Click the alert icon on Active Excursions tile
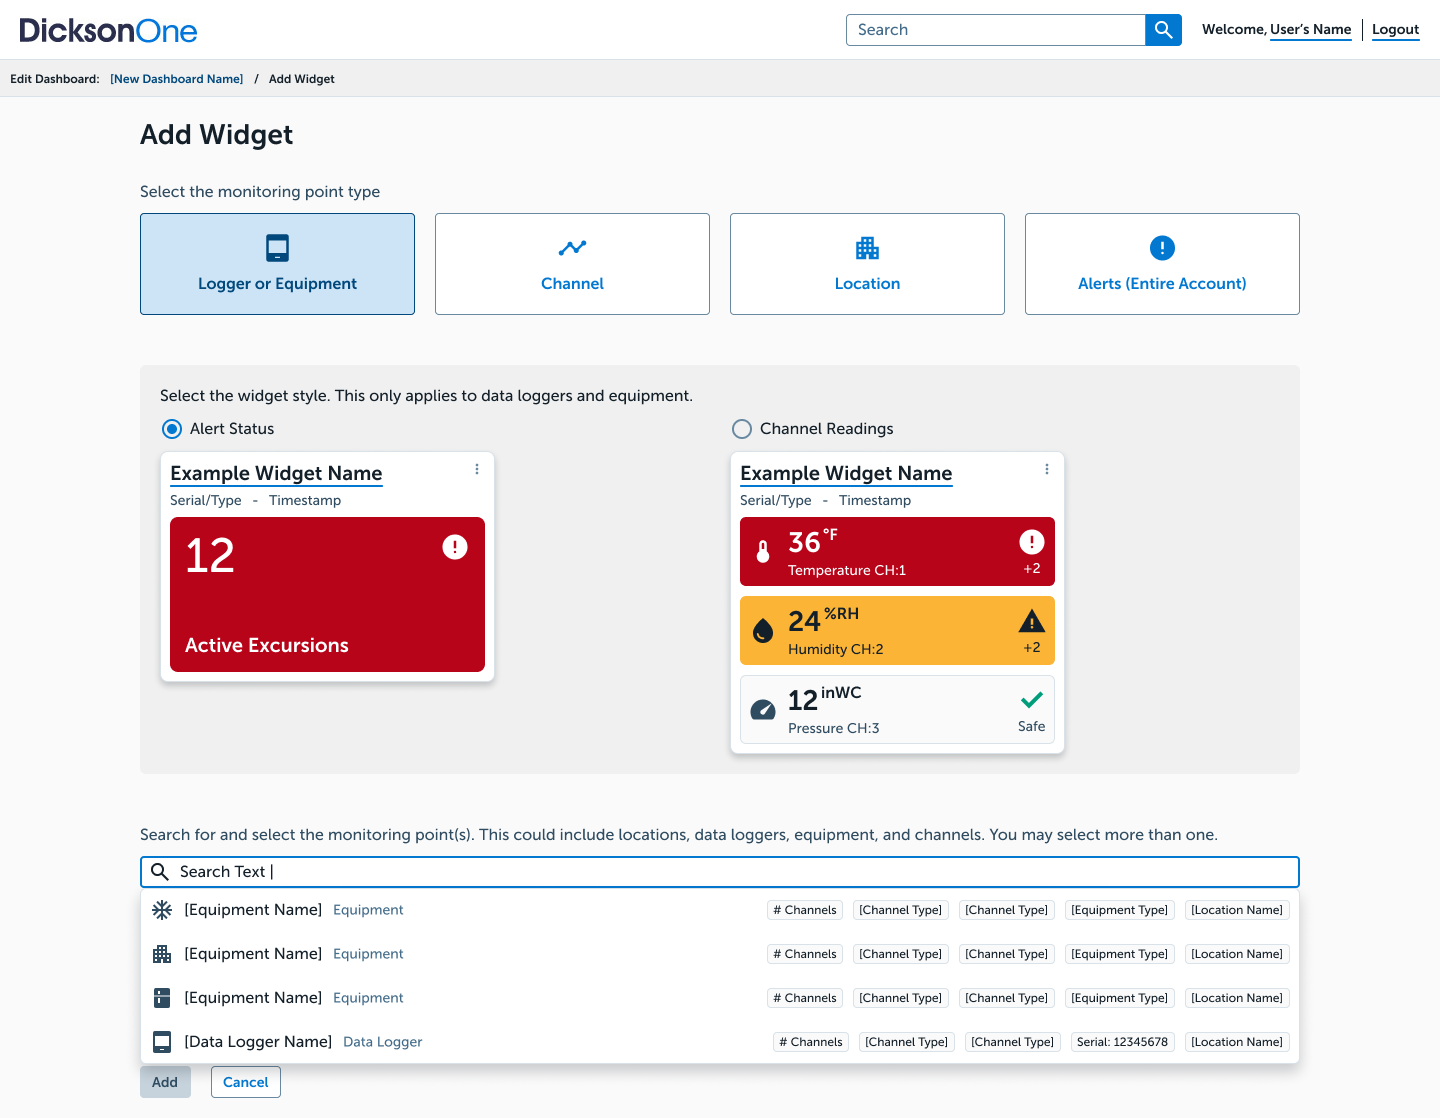1440x1118 pixels. click(455, 547)
